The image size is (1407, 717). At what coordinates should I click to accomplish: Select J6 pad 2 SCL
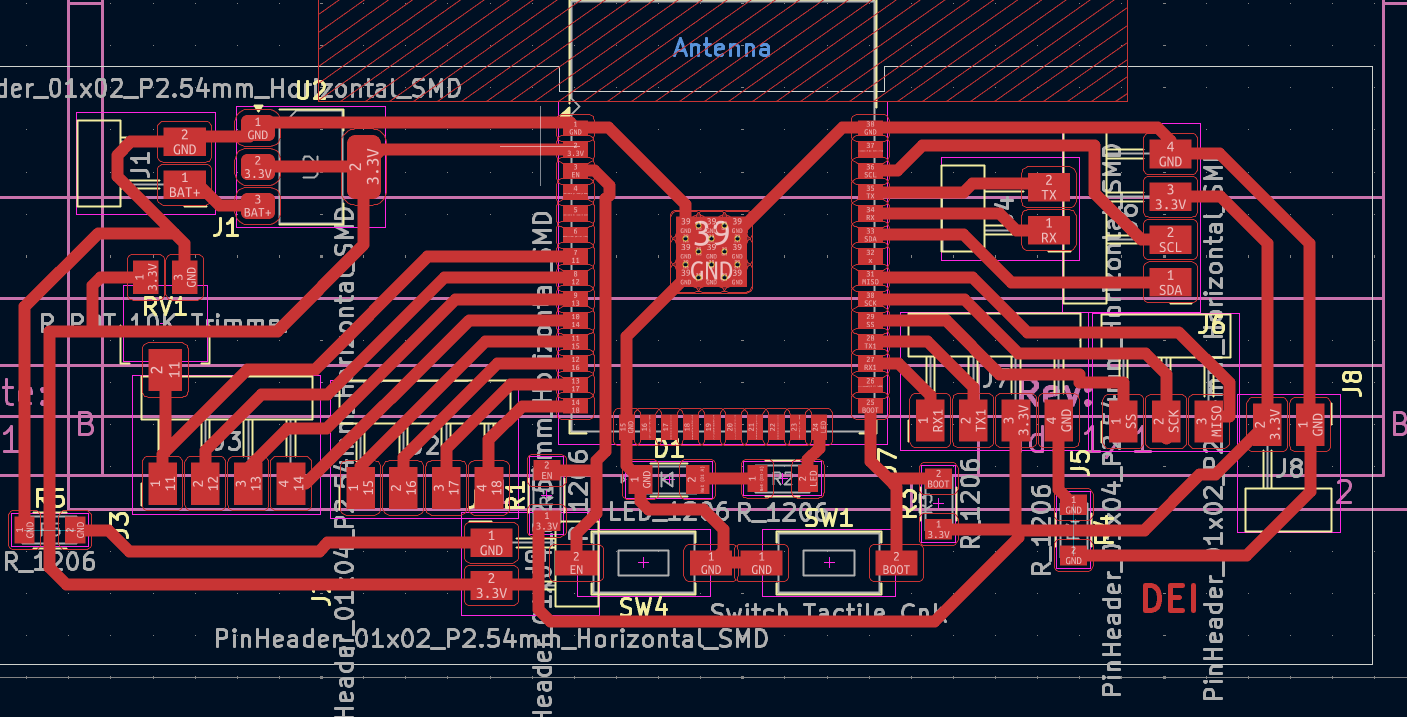tap(1170, 240)
